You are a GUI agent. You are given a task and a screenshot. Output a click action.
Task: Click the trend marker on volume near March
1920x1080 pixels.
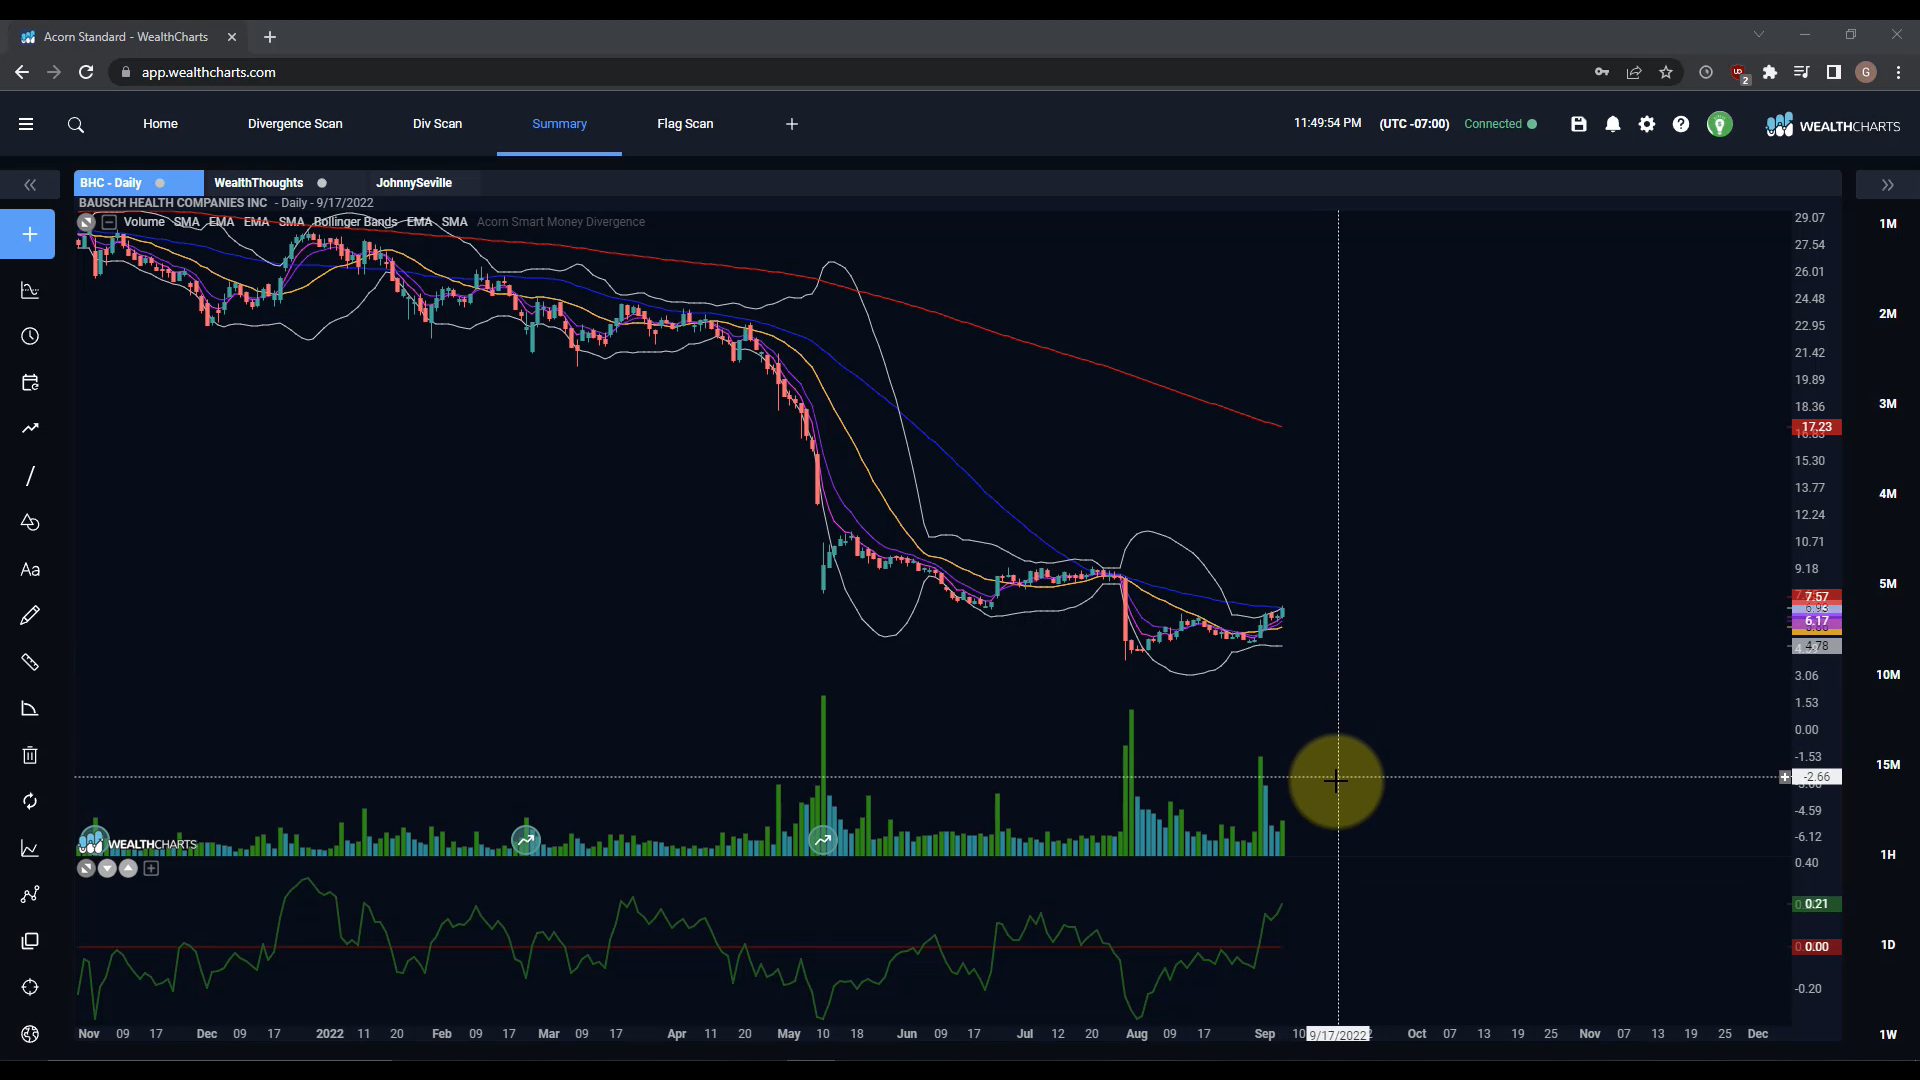(x=526, y=840)
